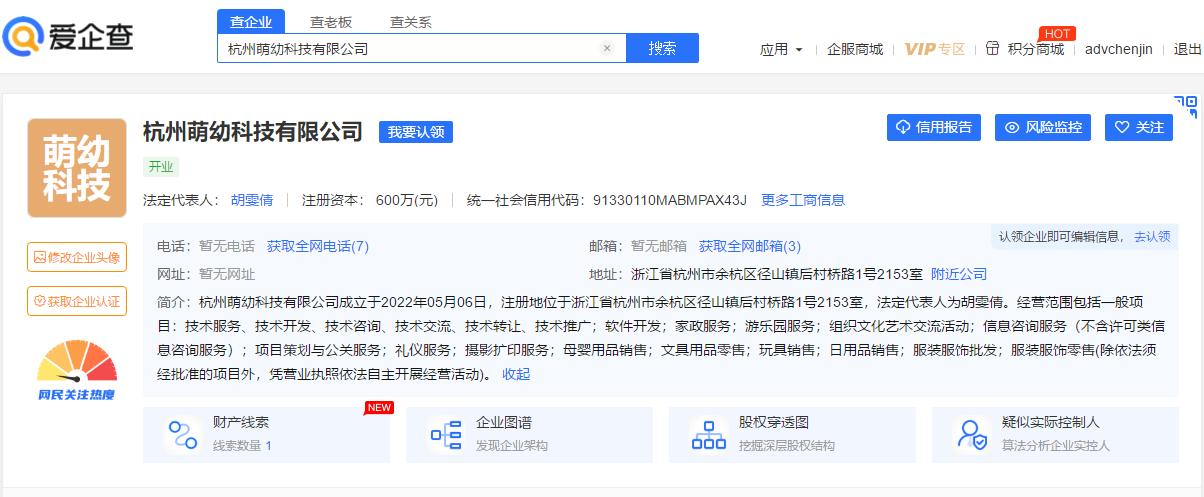Click the registered capital 600万(元)

pyautogui.click(x=406, y=200)
